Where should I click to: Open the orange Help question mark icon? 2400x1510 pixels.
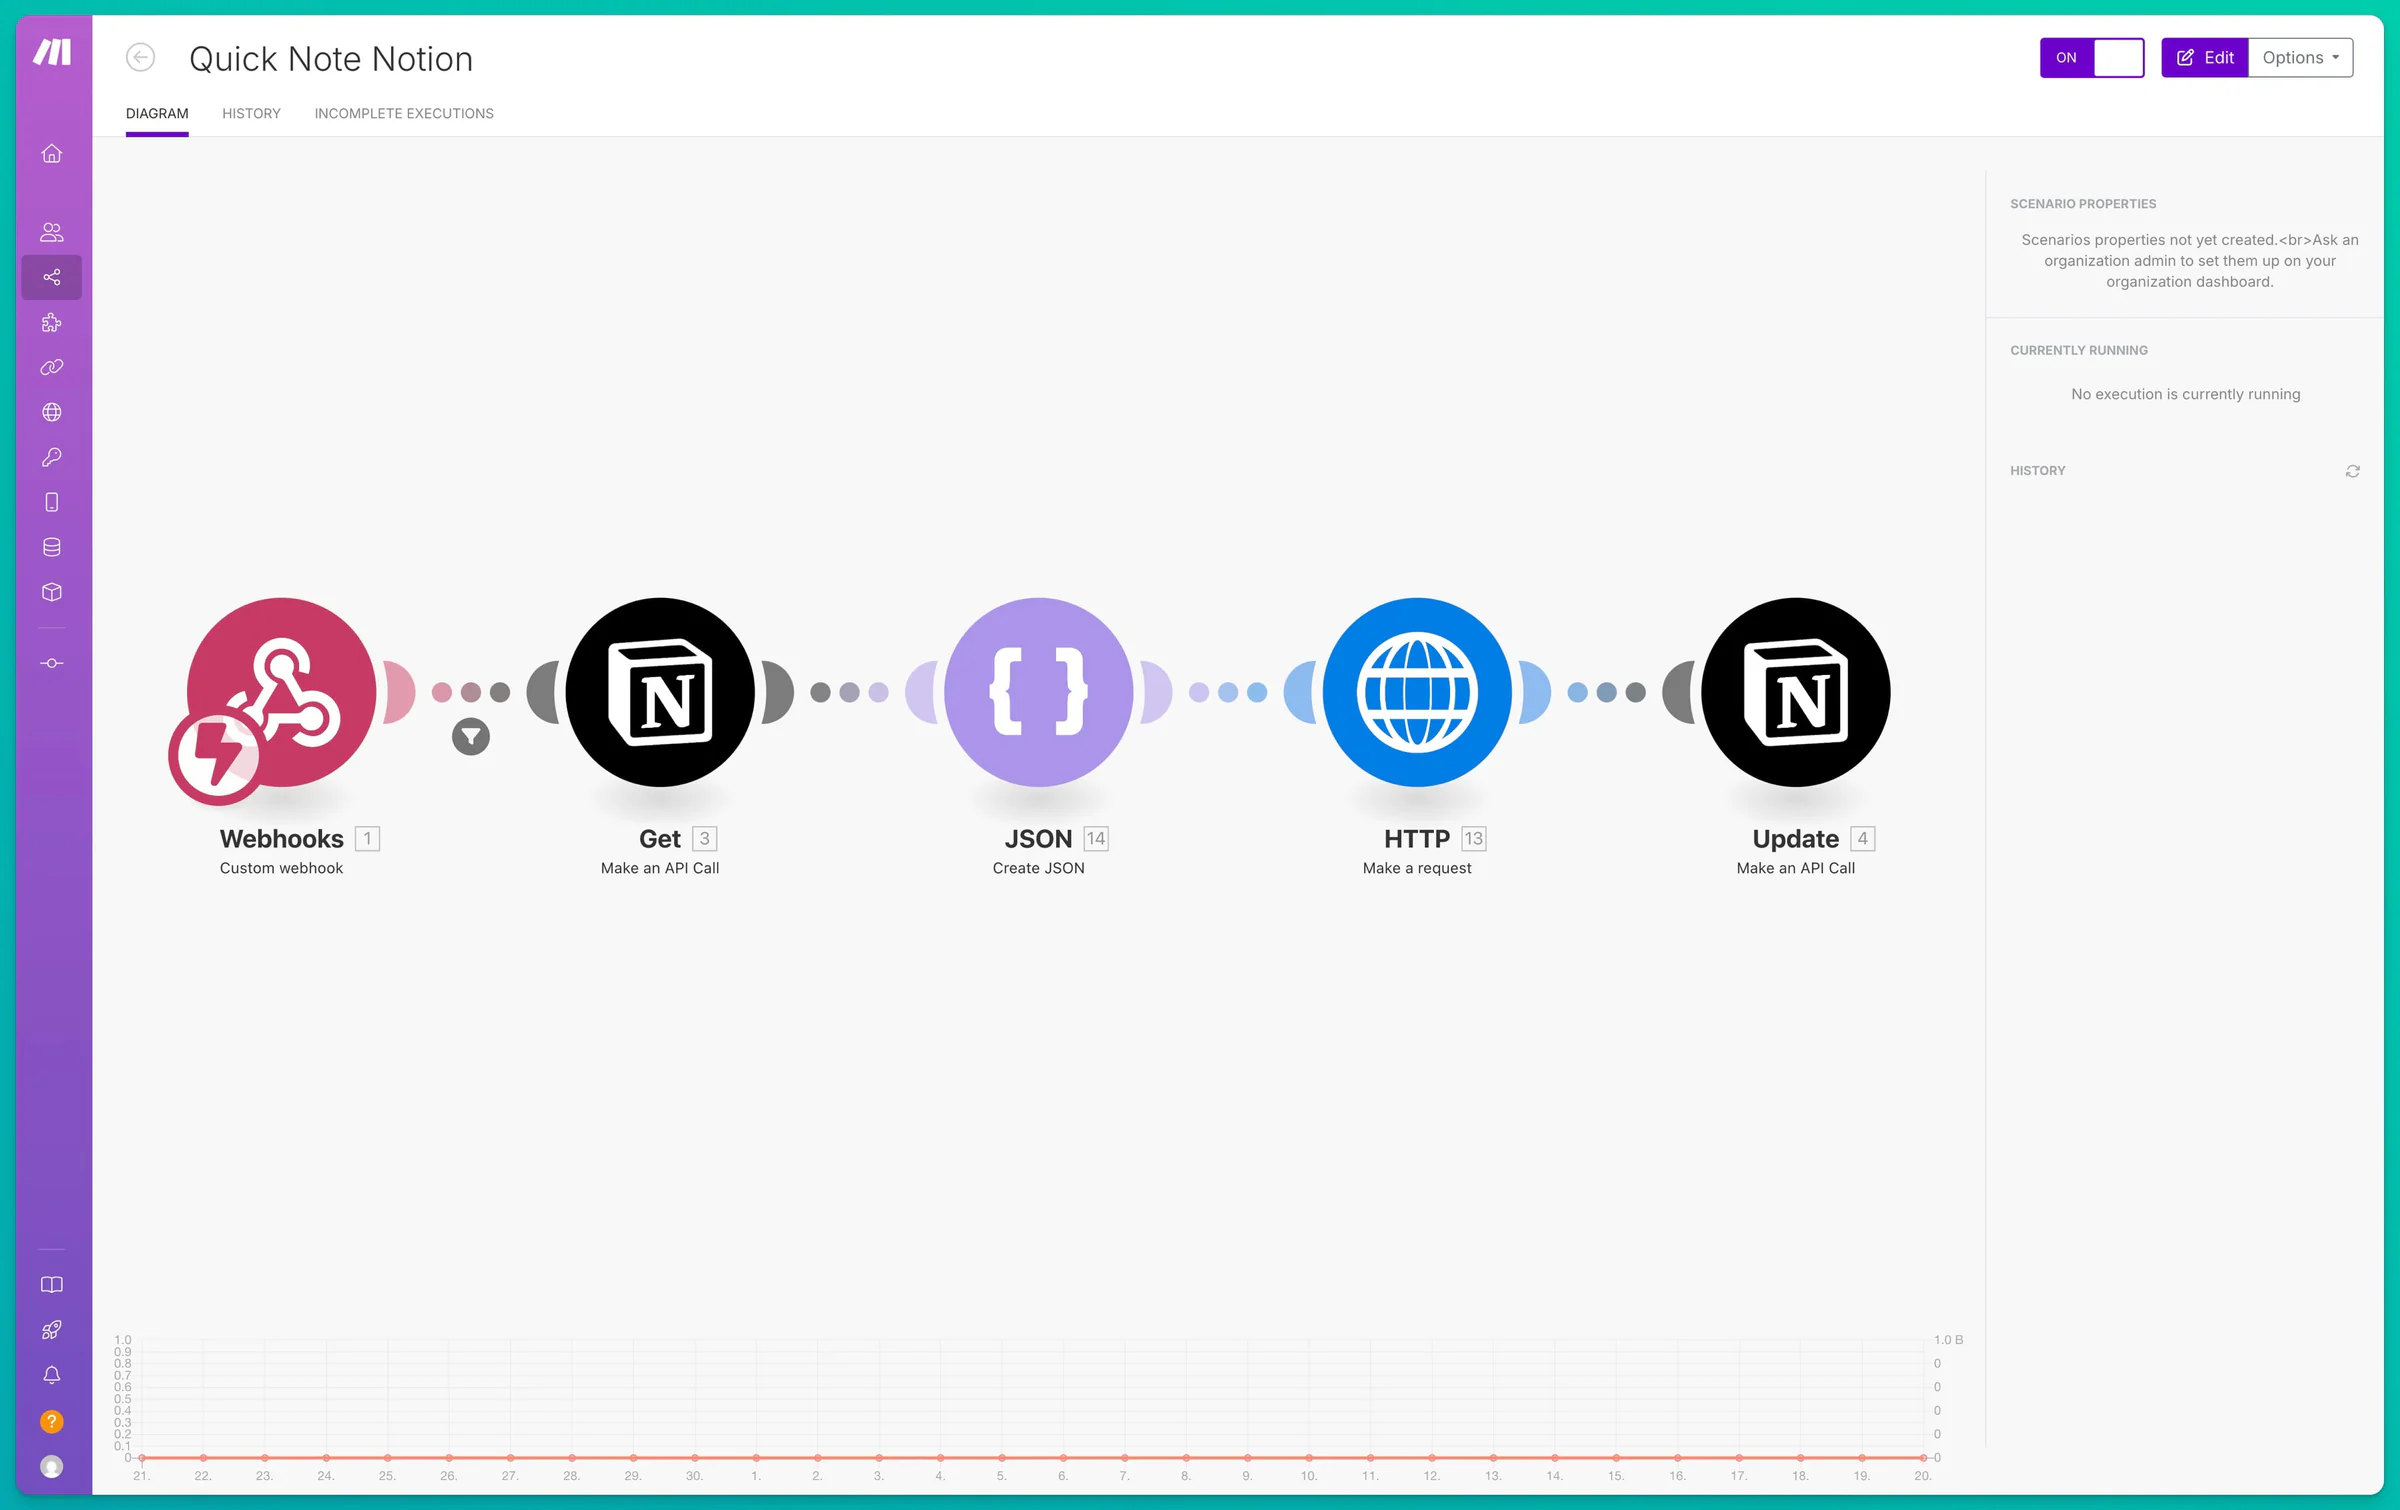point(52,1421)
